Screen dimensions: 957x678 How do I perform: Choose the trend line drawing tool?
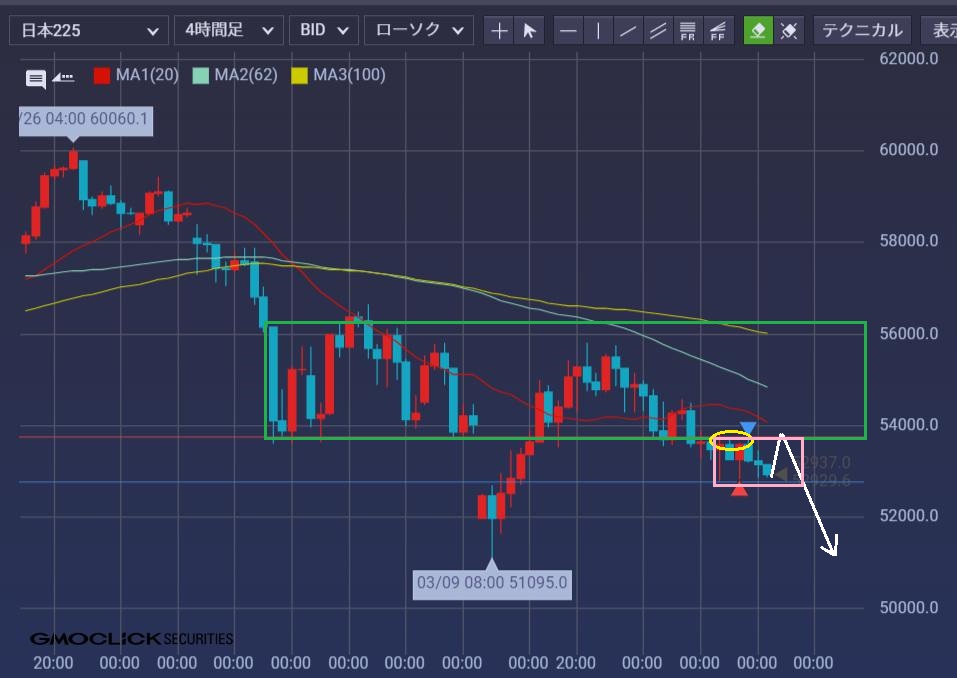pyautogui.click(x=628, y=31)
